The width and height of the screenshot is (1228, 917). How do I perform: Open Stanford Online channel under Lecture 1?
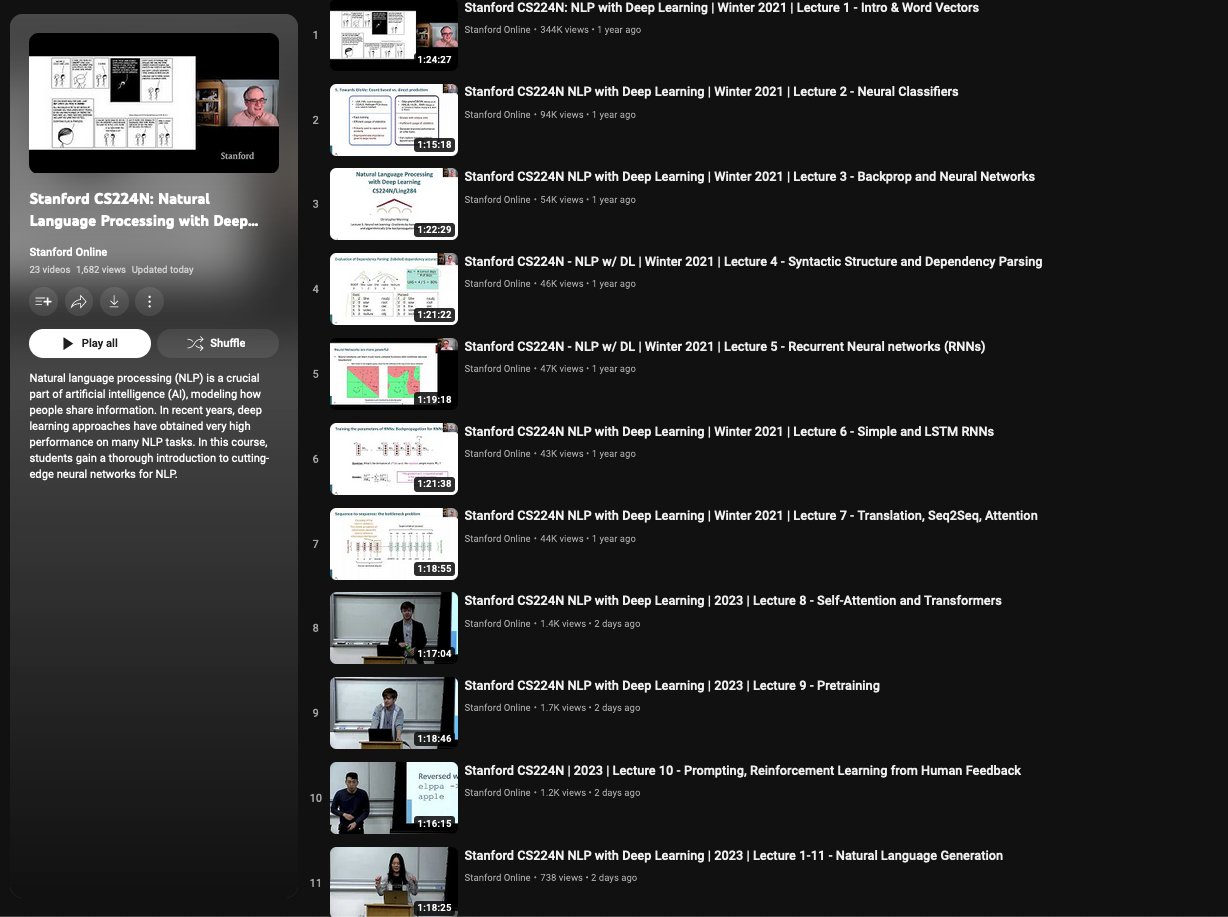497,30
